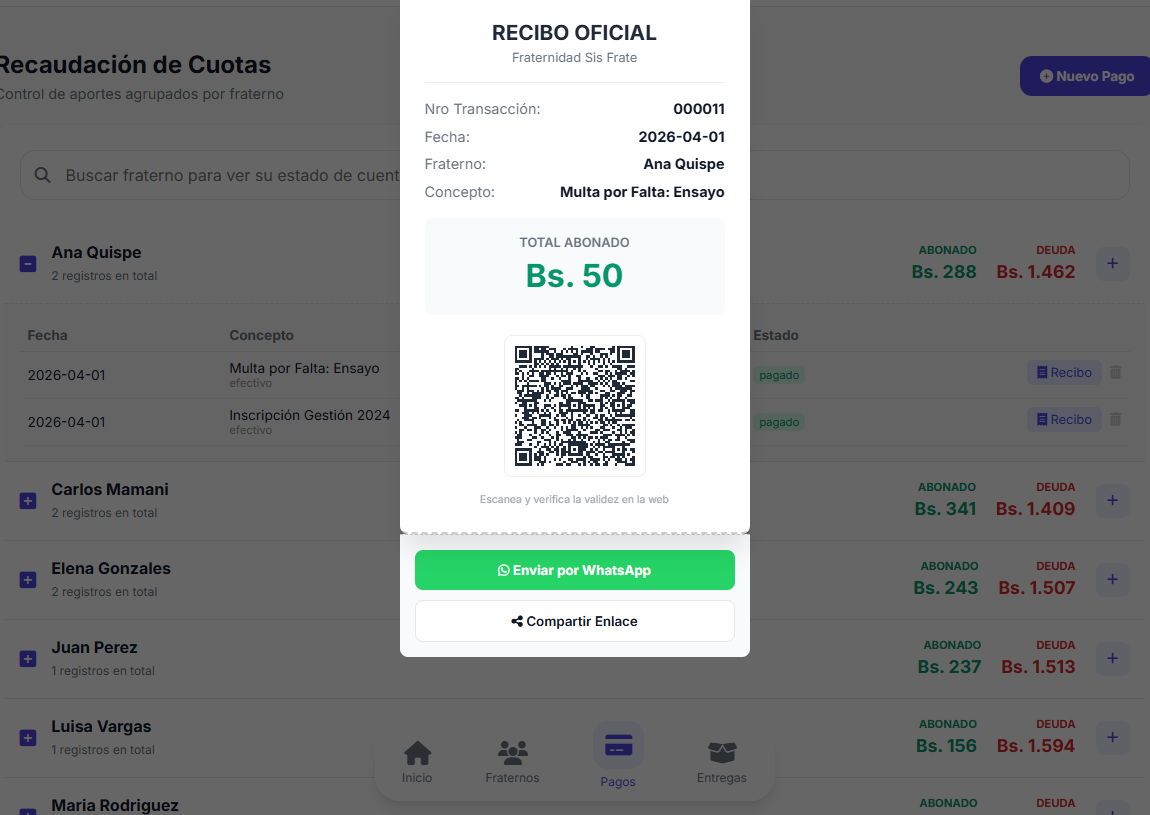Open the Inicio home tab
1150x815 pixels.
(x=417, y=762)
